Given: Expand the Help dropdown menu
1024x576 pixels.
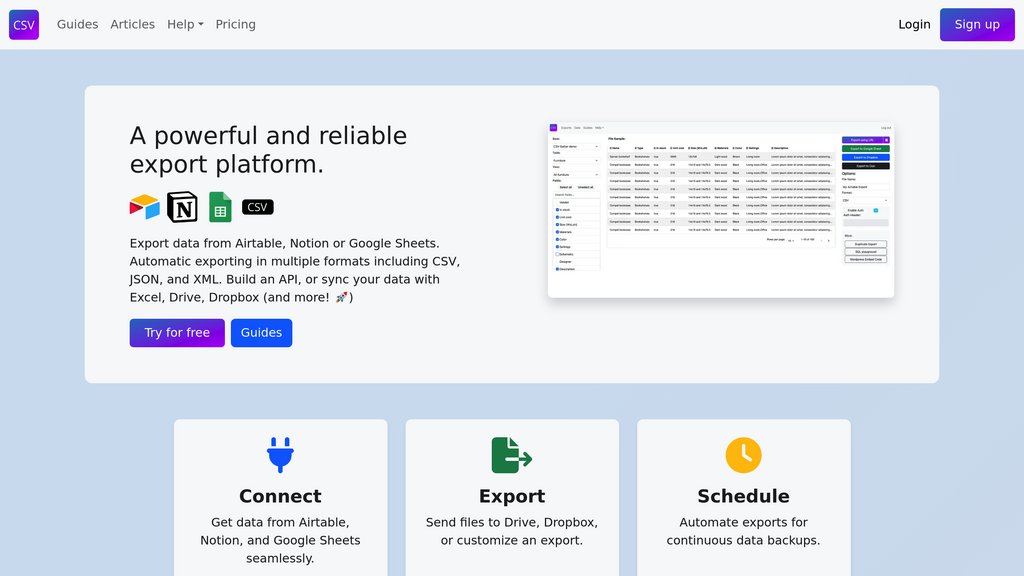Looking at the screenshot, I should click(185, 24).
